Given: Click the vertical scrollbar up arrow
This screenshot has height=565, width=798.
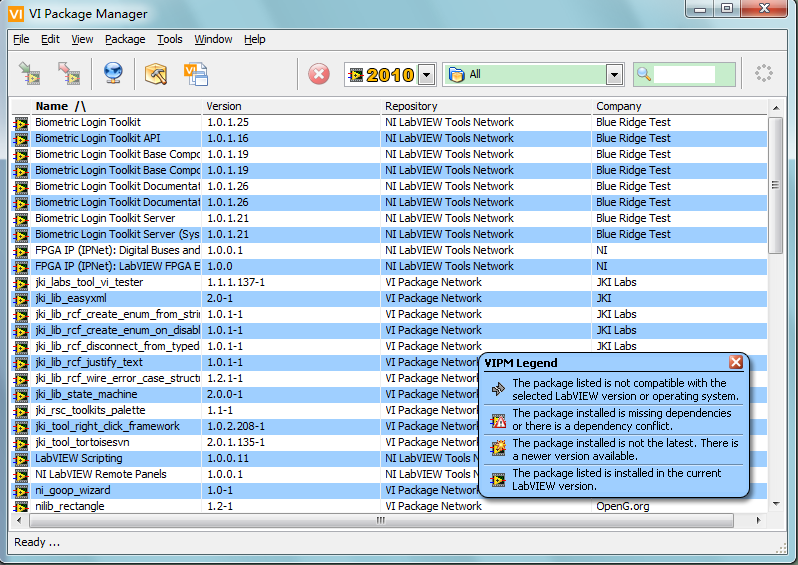Looking at the screenshot, I should (x=776, y=108).
